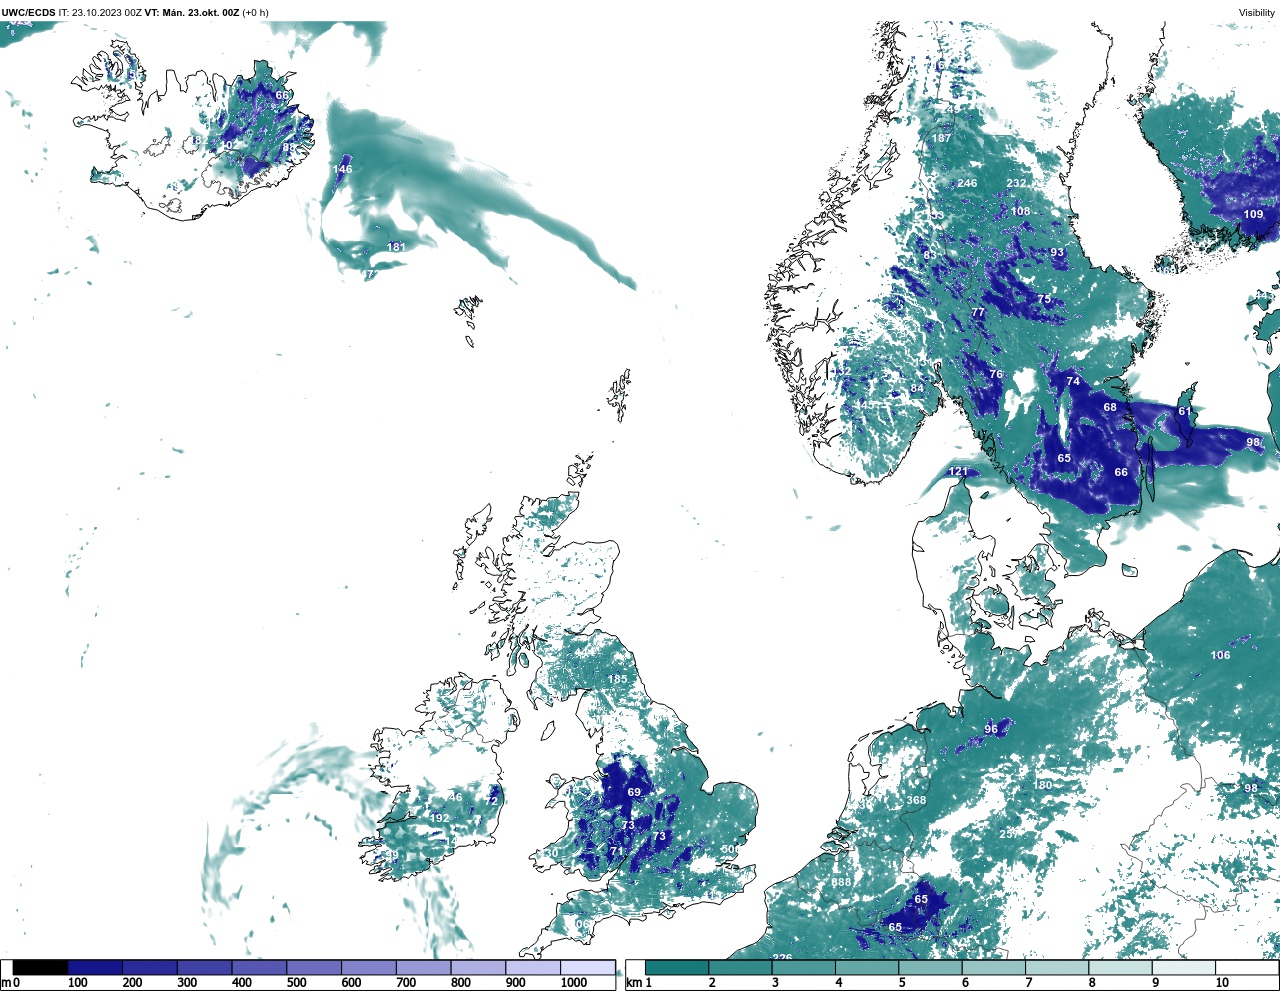The width and height of the screenshot is (1280, 991).
Task: Click the '68' value over the Baltic coast
Action: click(x=1110, y=407)
